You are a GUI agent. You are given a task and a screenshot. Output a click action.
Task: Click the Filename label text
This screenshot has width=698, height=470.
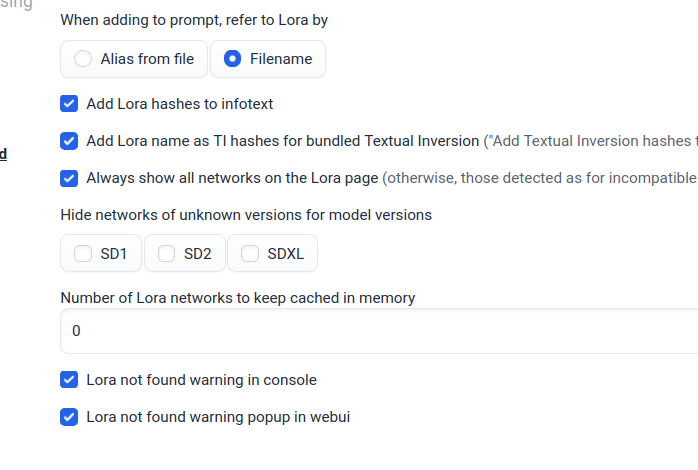click(281, 59)
